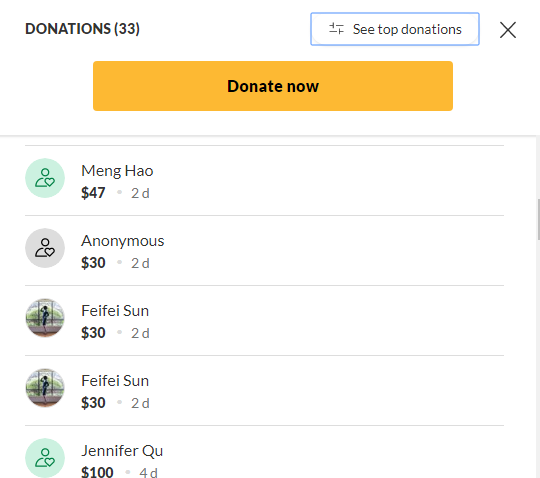The image size is (540, 478).
Task: Click the first Feifei Sun profile photo
Action: [x=45, y=318]
